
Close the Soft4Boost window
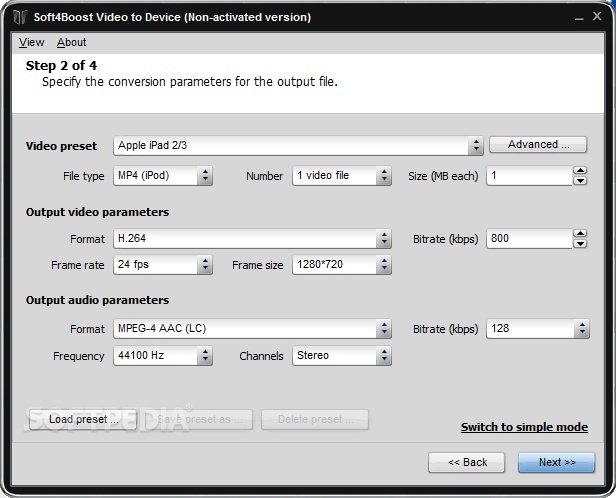(597, 16)
